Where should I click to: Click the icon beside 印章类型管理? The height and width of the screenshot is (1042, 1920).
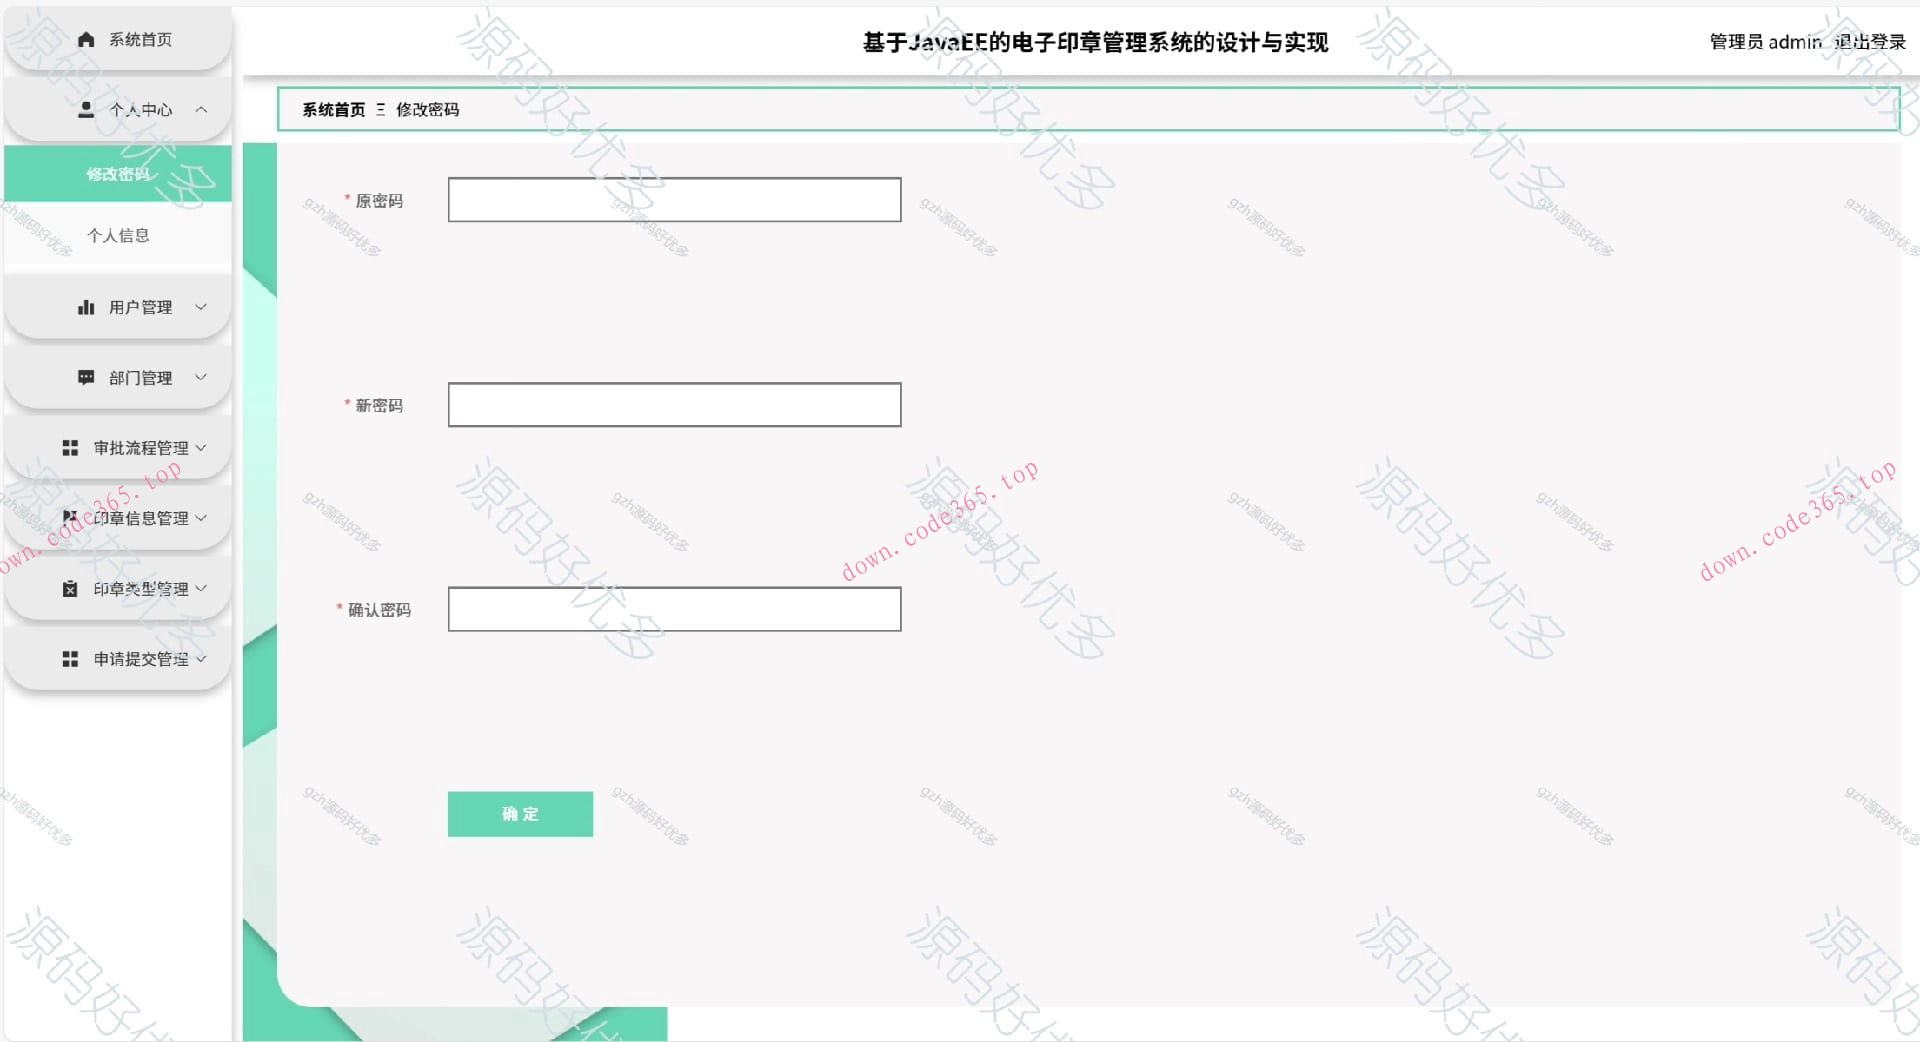click(68, 589)
